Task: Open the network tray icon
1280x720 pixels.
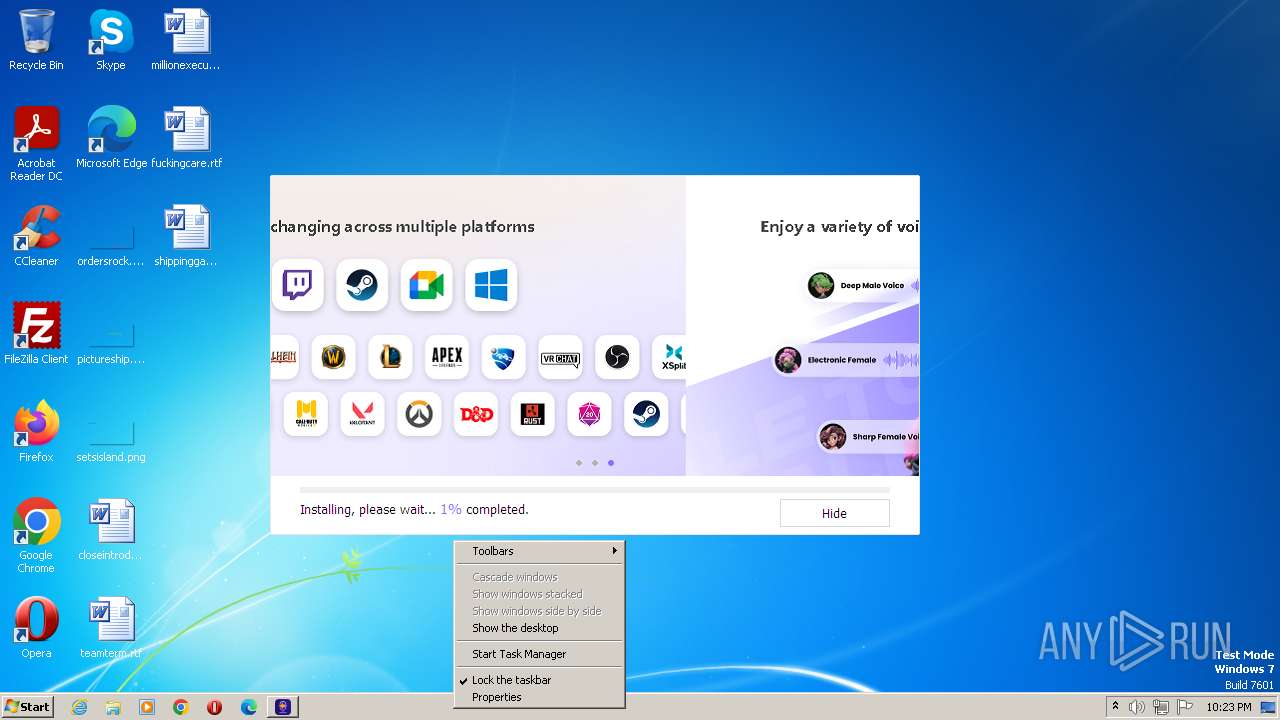Action: [x=1161, y=707]
